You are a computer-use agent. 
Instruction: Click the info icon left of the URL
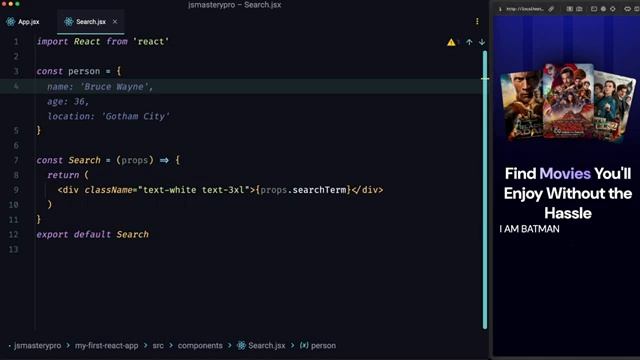(x=500, y=9)
